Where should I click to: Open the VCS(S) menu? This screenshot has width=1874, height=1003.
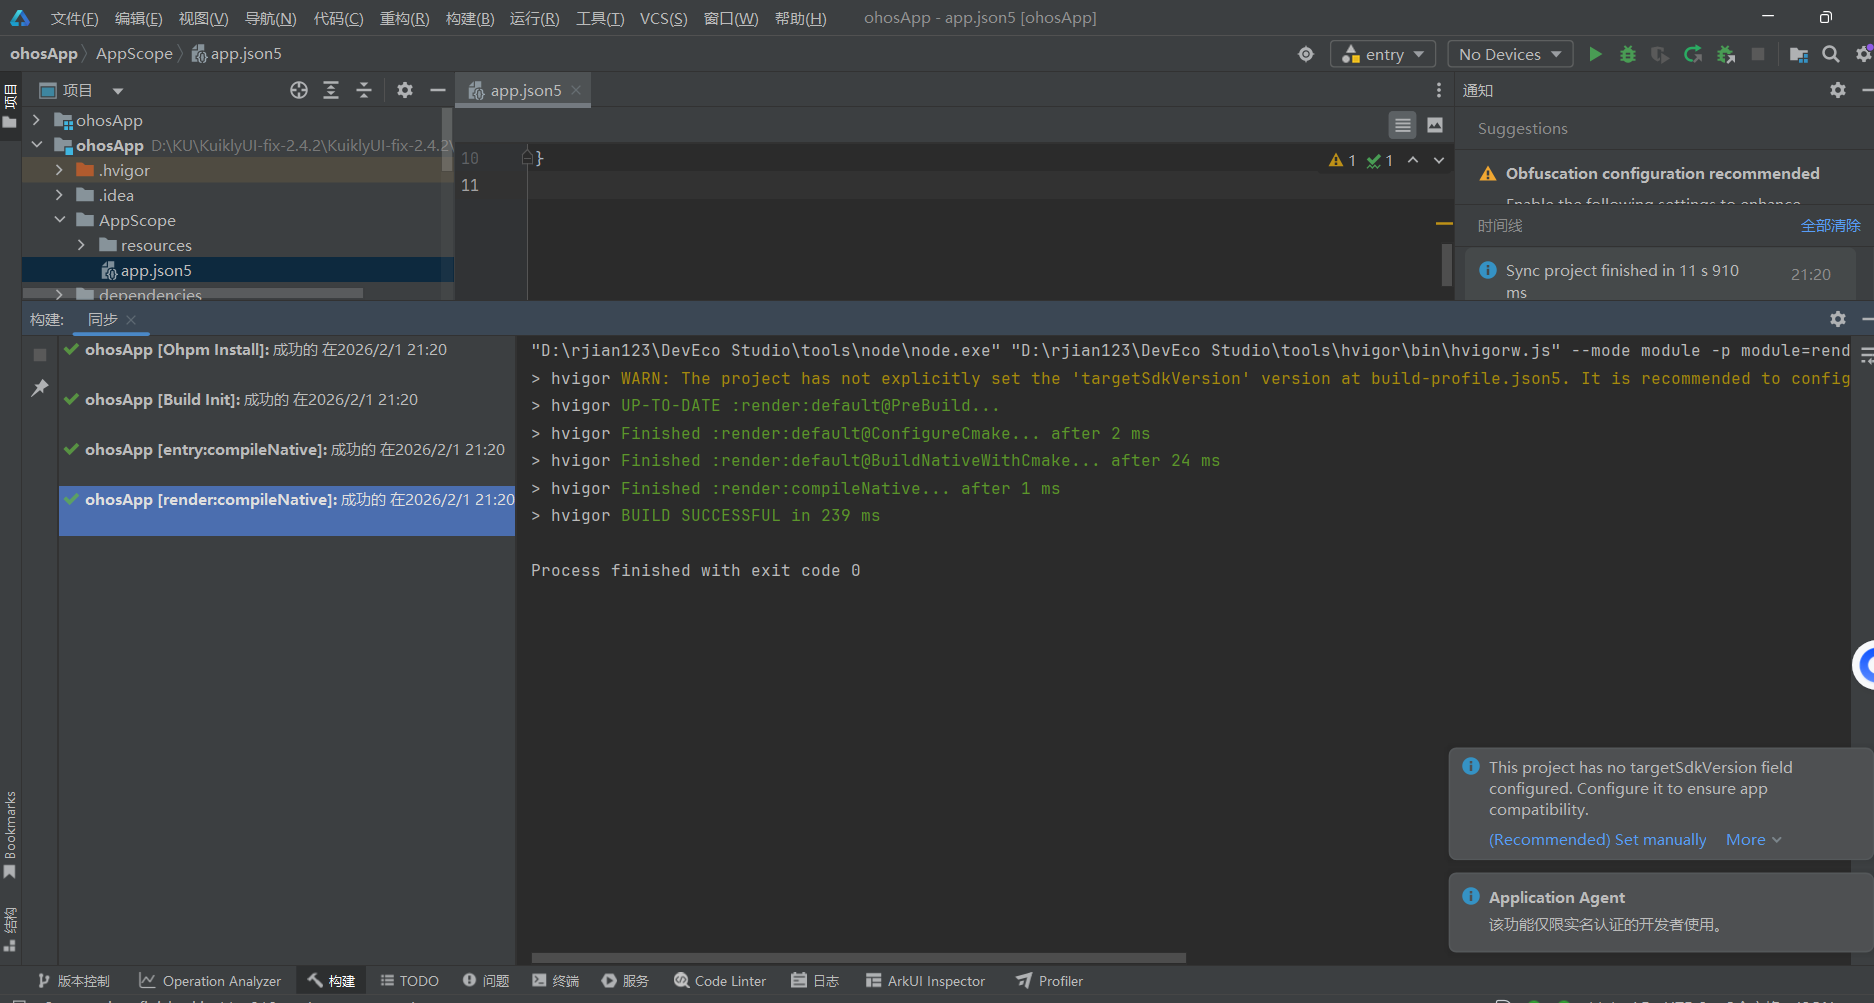[663, 18]
